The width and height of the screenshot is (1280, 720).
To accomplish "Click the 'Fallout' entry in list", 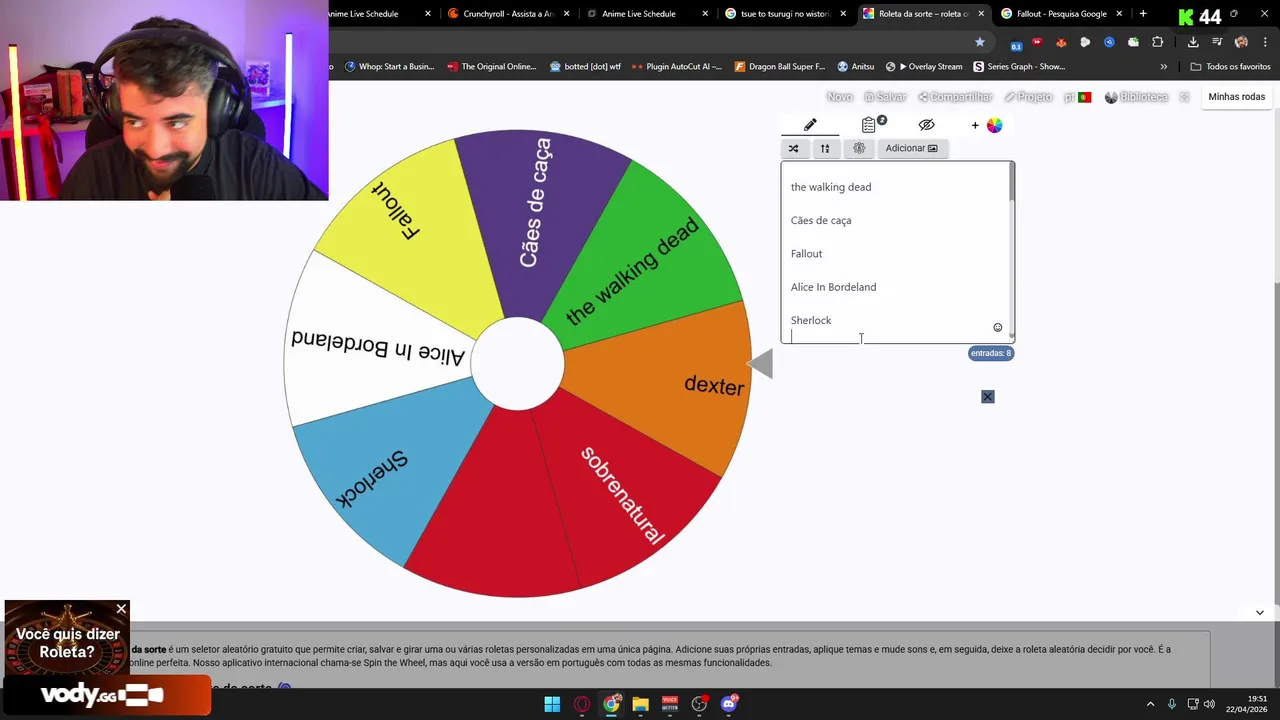I will [806, 254].
